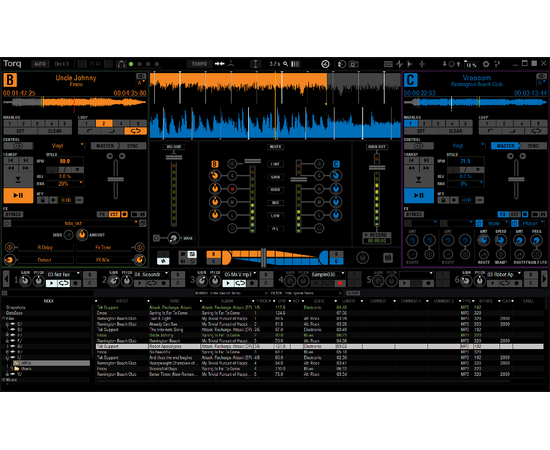Select Deck B marker 3 button
The width and height of the screenshot is (550, 450).
click(x=38, y=123)
